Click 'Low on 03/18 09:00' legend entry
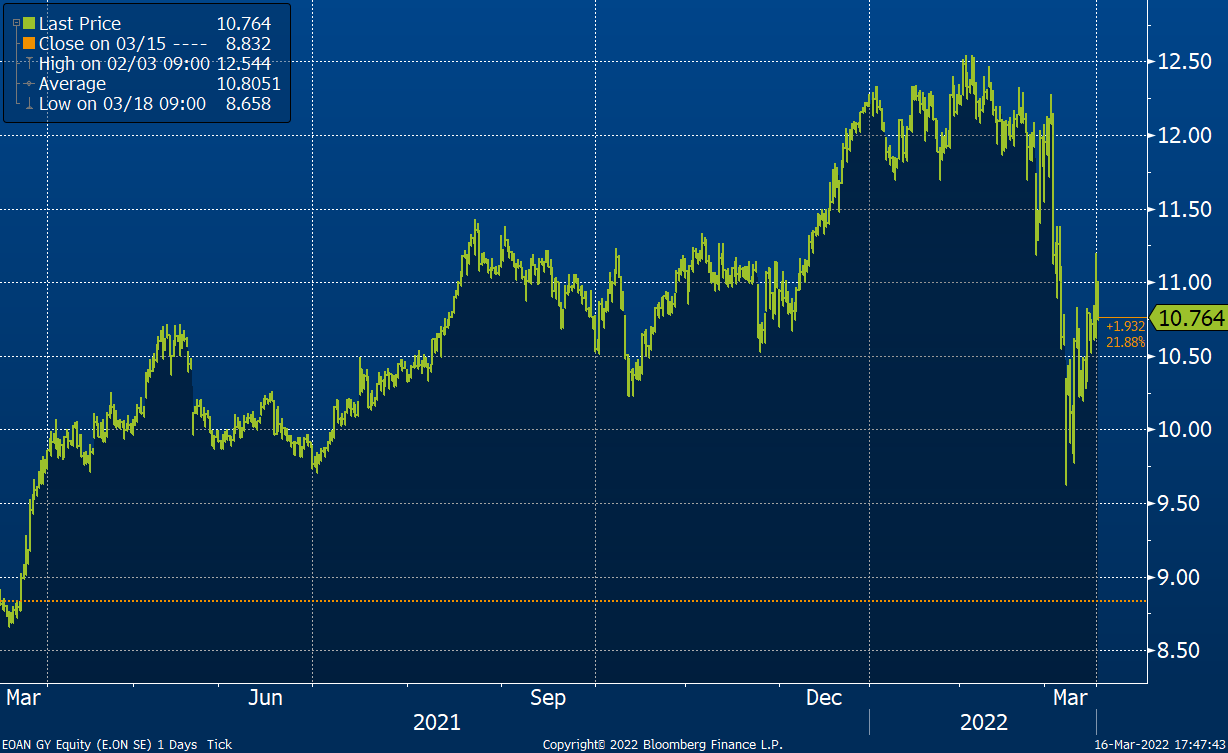1228x753 pixels. coord(122,103)
